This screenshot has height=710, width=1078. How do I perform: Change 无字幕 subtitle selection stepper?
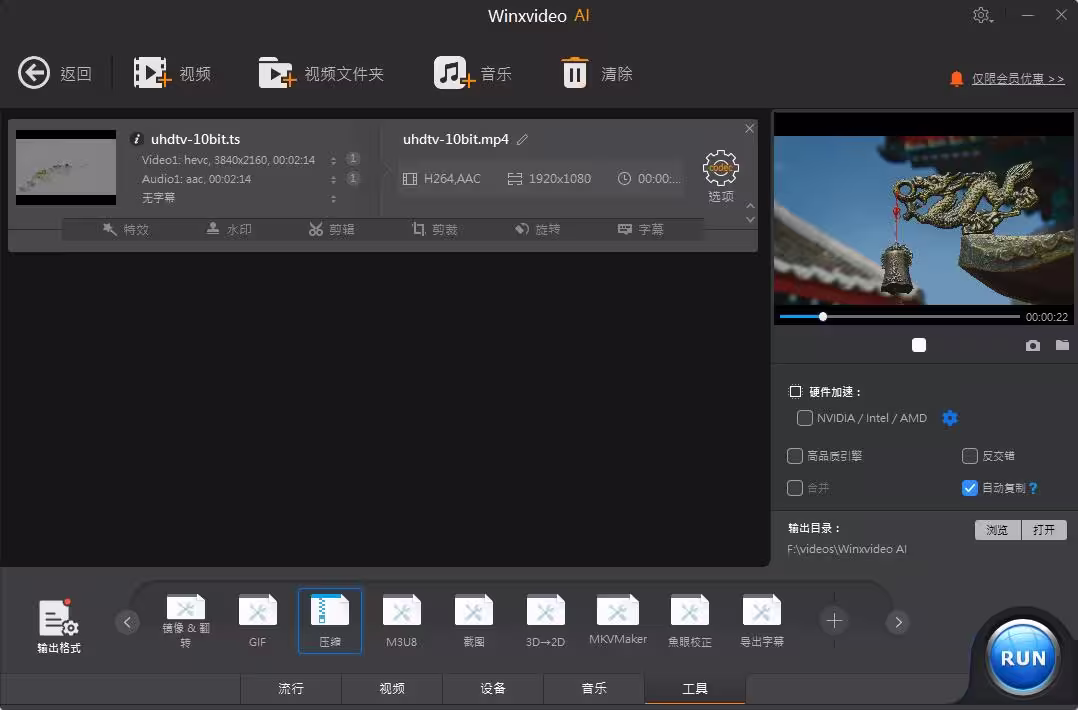point(333,199)
